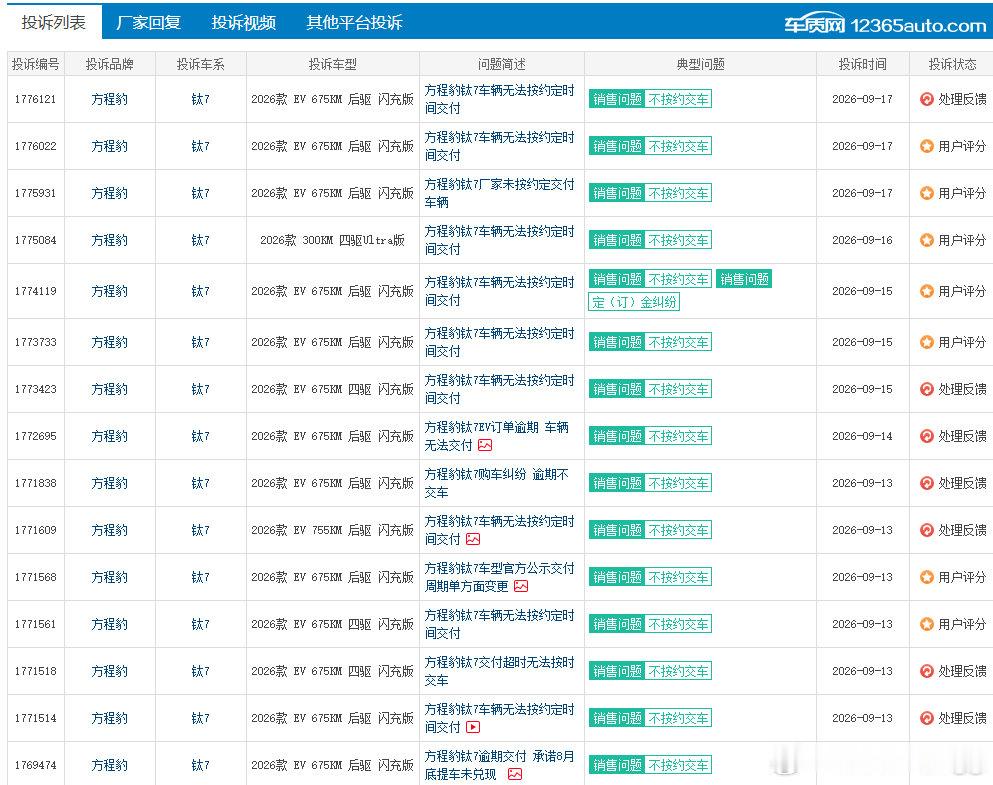This screenshot has height=785, width=993.
Task: Click the 投诉编号 column header
Action: pos(35,64)
